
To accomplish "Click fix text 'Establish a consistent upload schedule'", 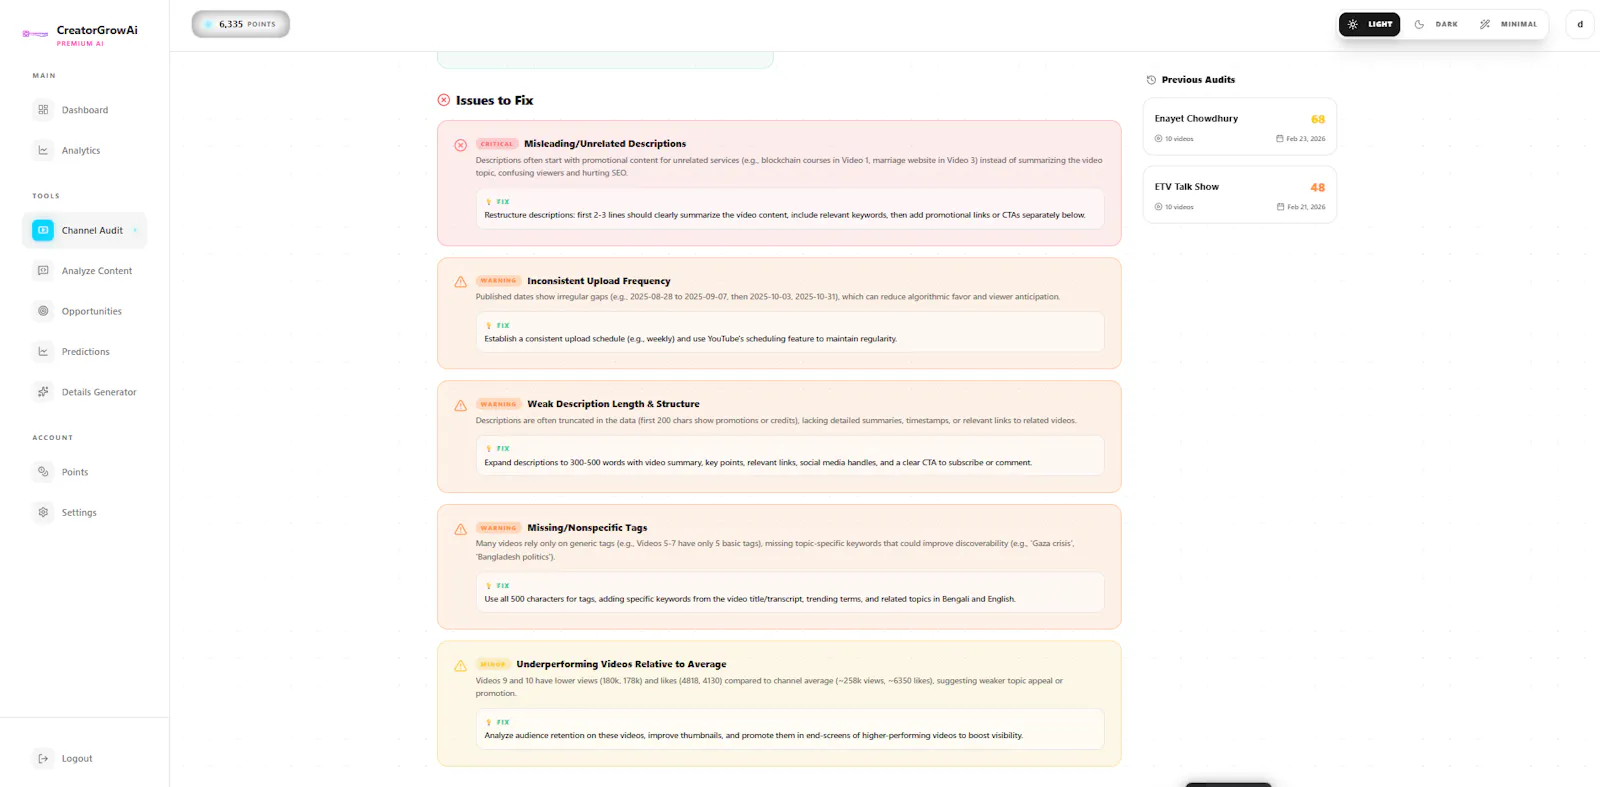I will [691, 339].
